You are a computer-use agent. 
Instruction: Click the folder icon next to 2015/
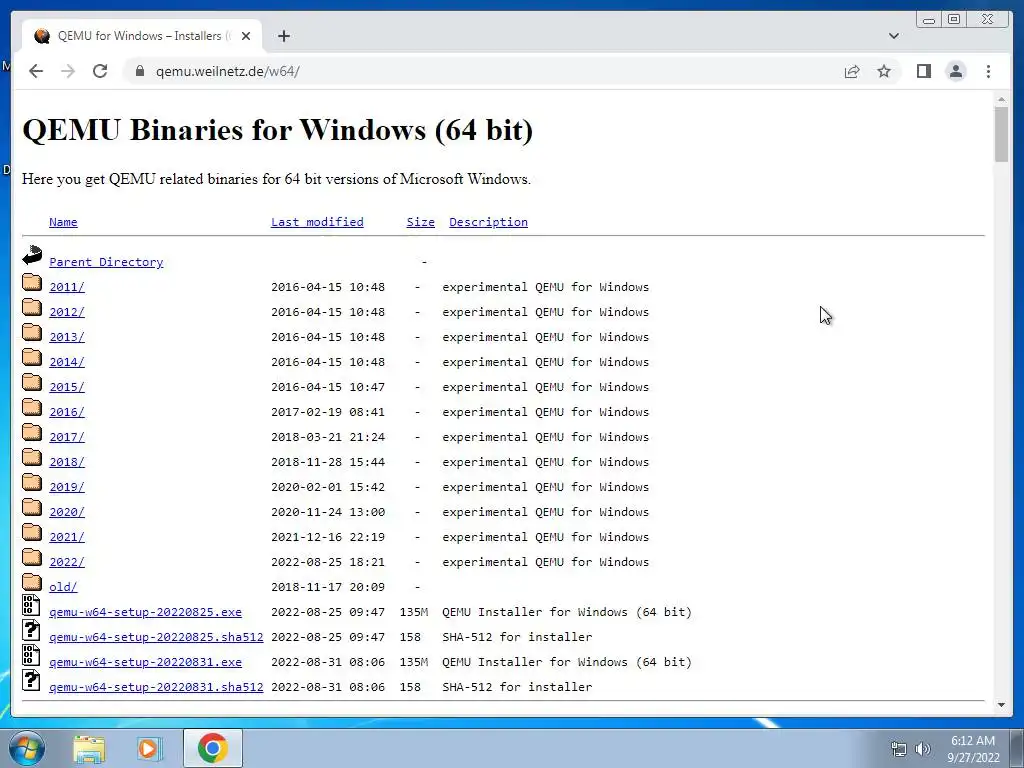click(31, 383)
